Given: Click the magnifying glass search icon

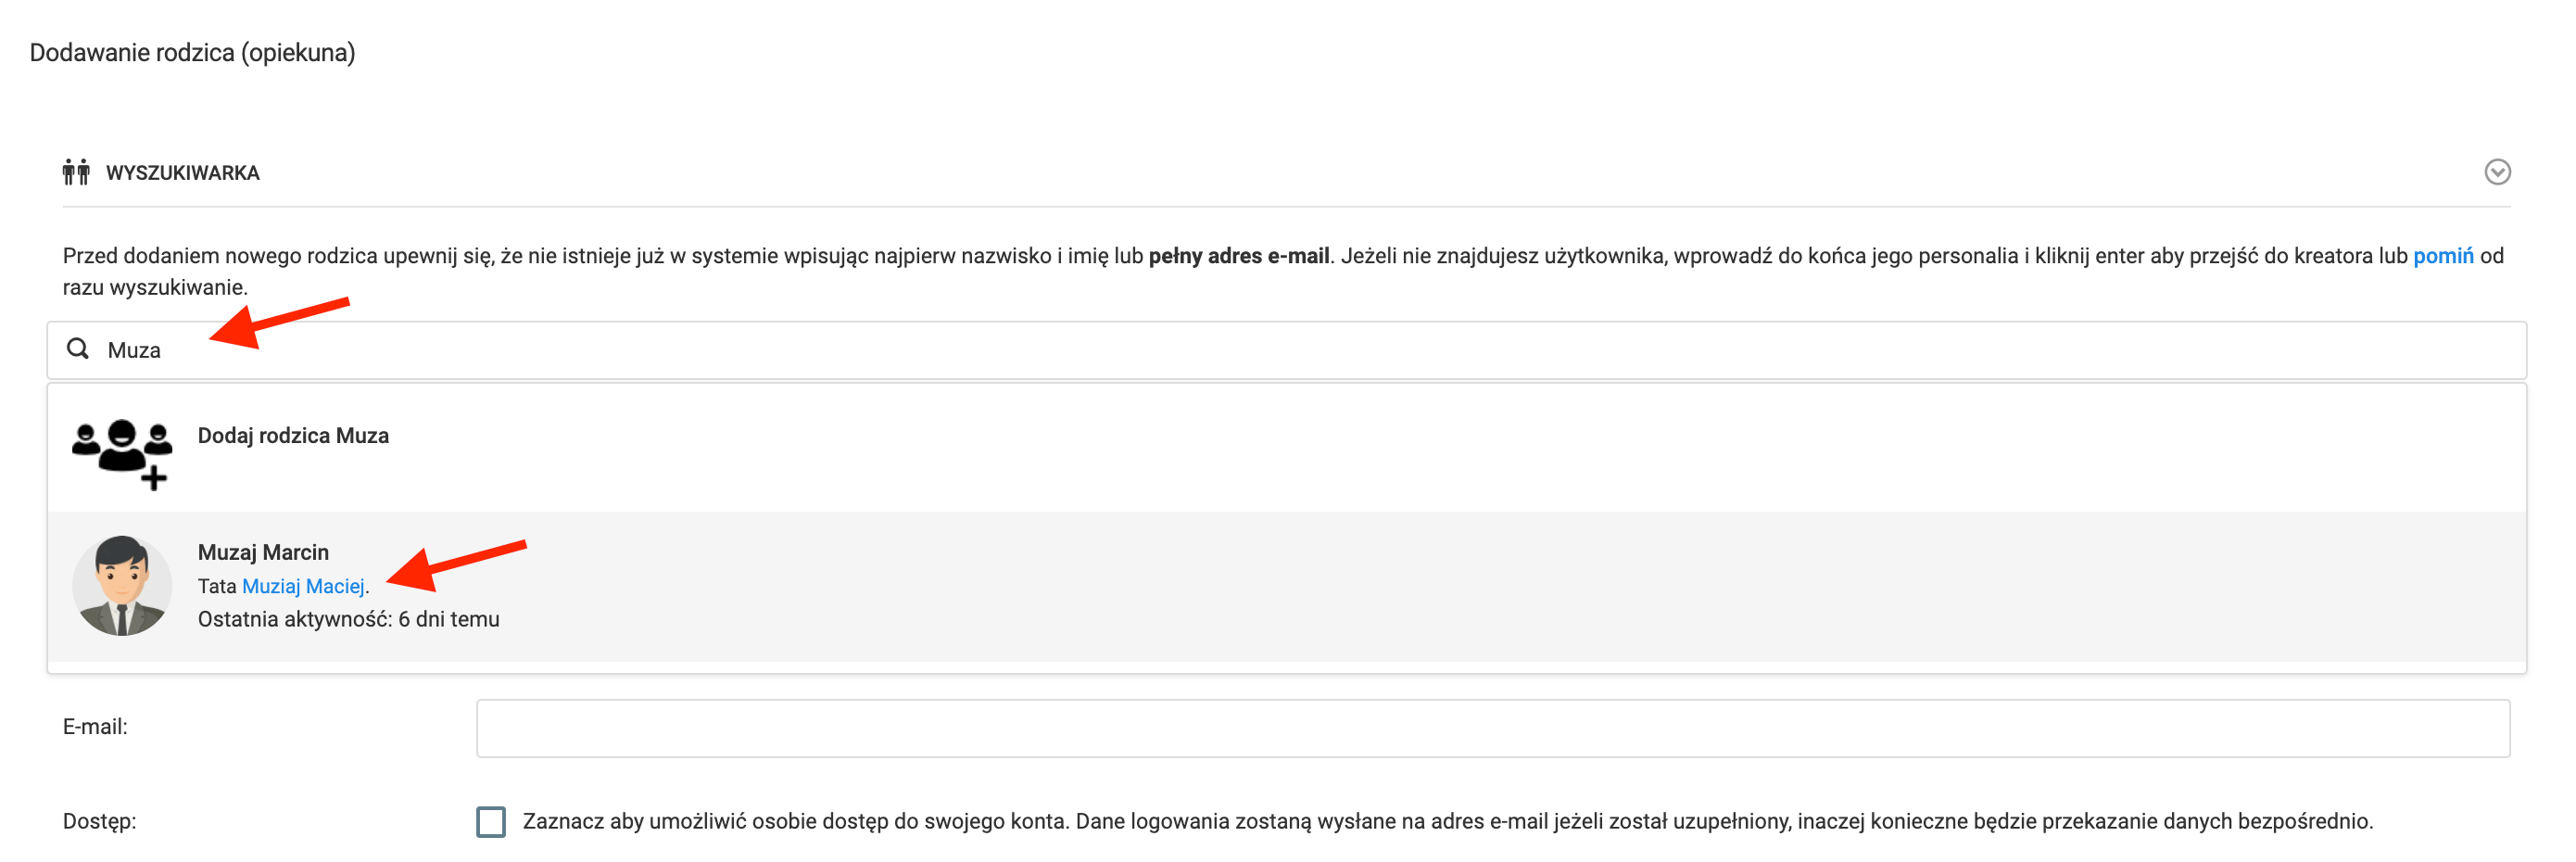Looking at the screenshot, I should coord(78,349).
